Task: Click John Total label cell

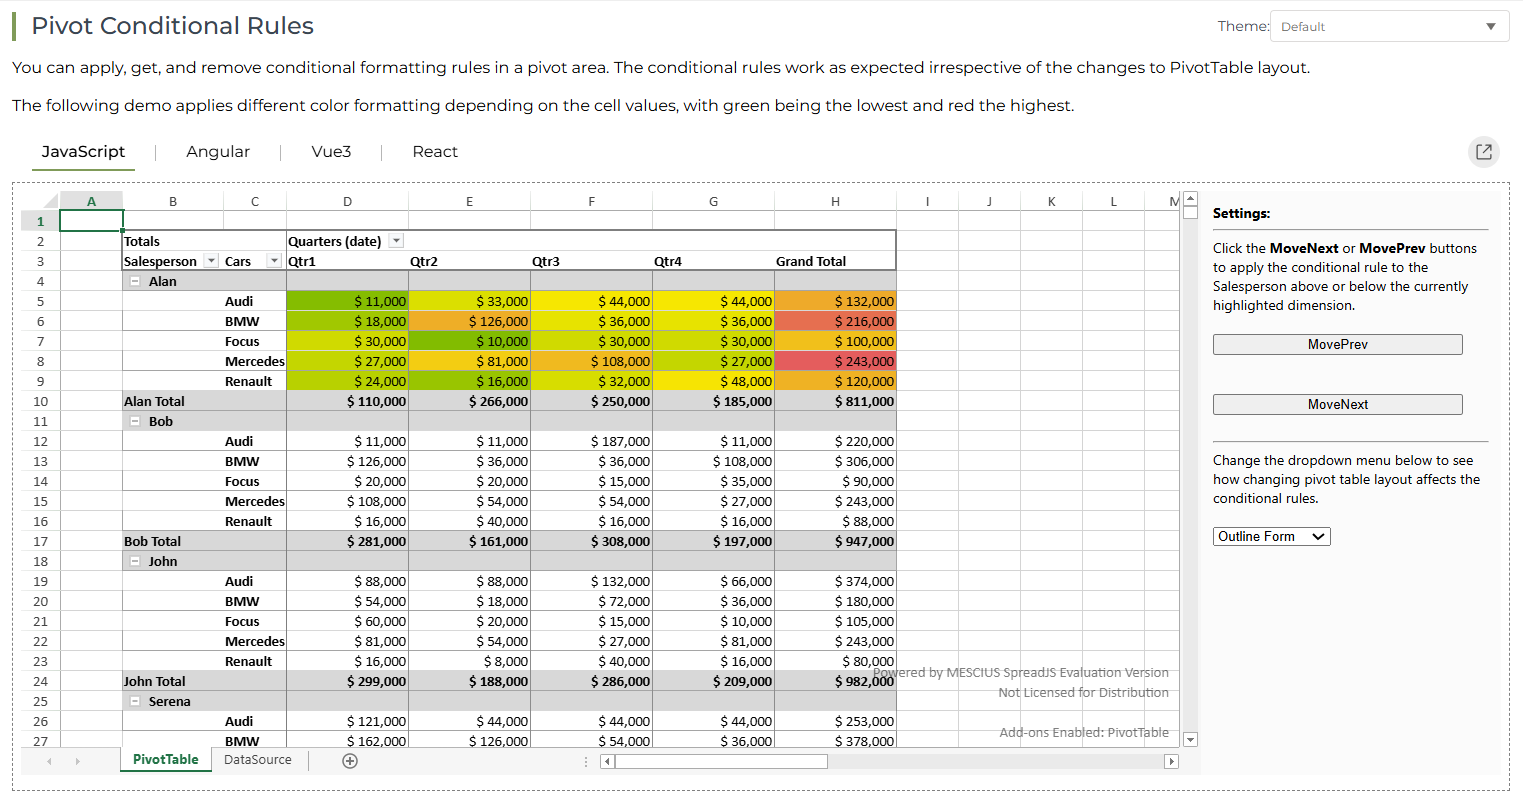Action: (173, 681)
